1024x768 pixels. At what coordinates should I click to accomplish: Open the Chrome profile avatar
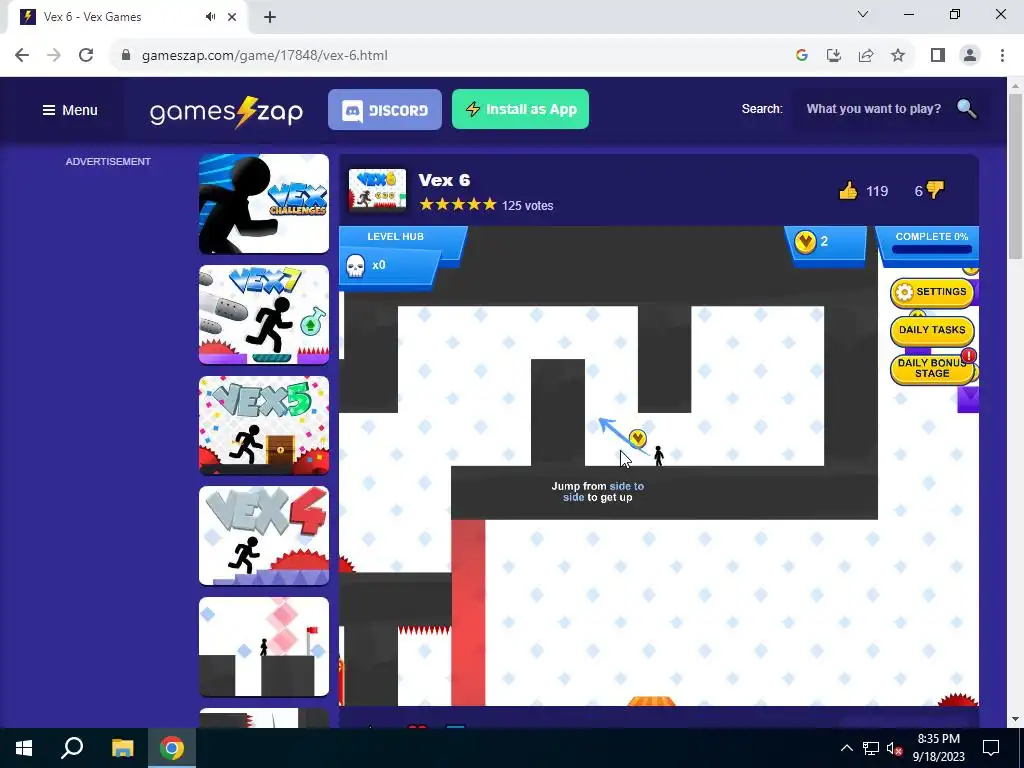click(x=970, y=56)
